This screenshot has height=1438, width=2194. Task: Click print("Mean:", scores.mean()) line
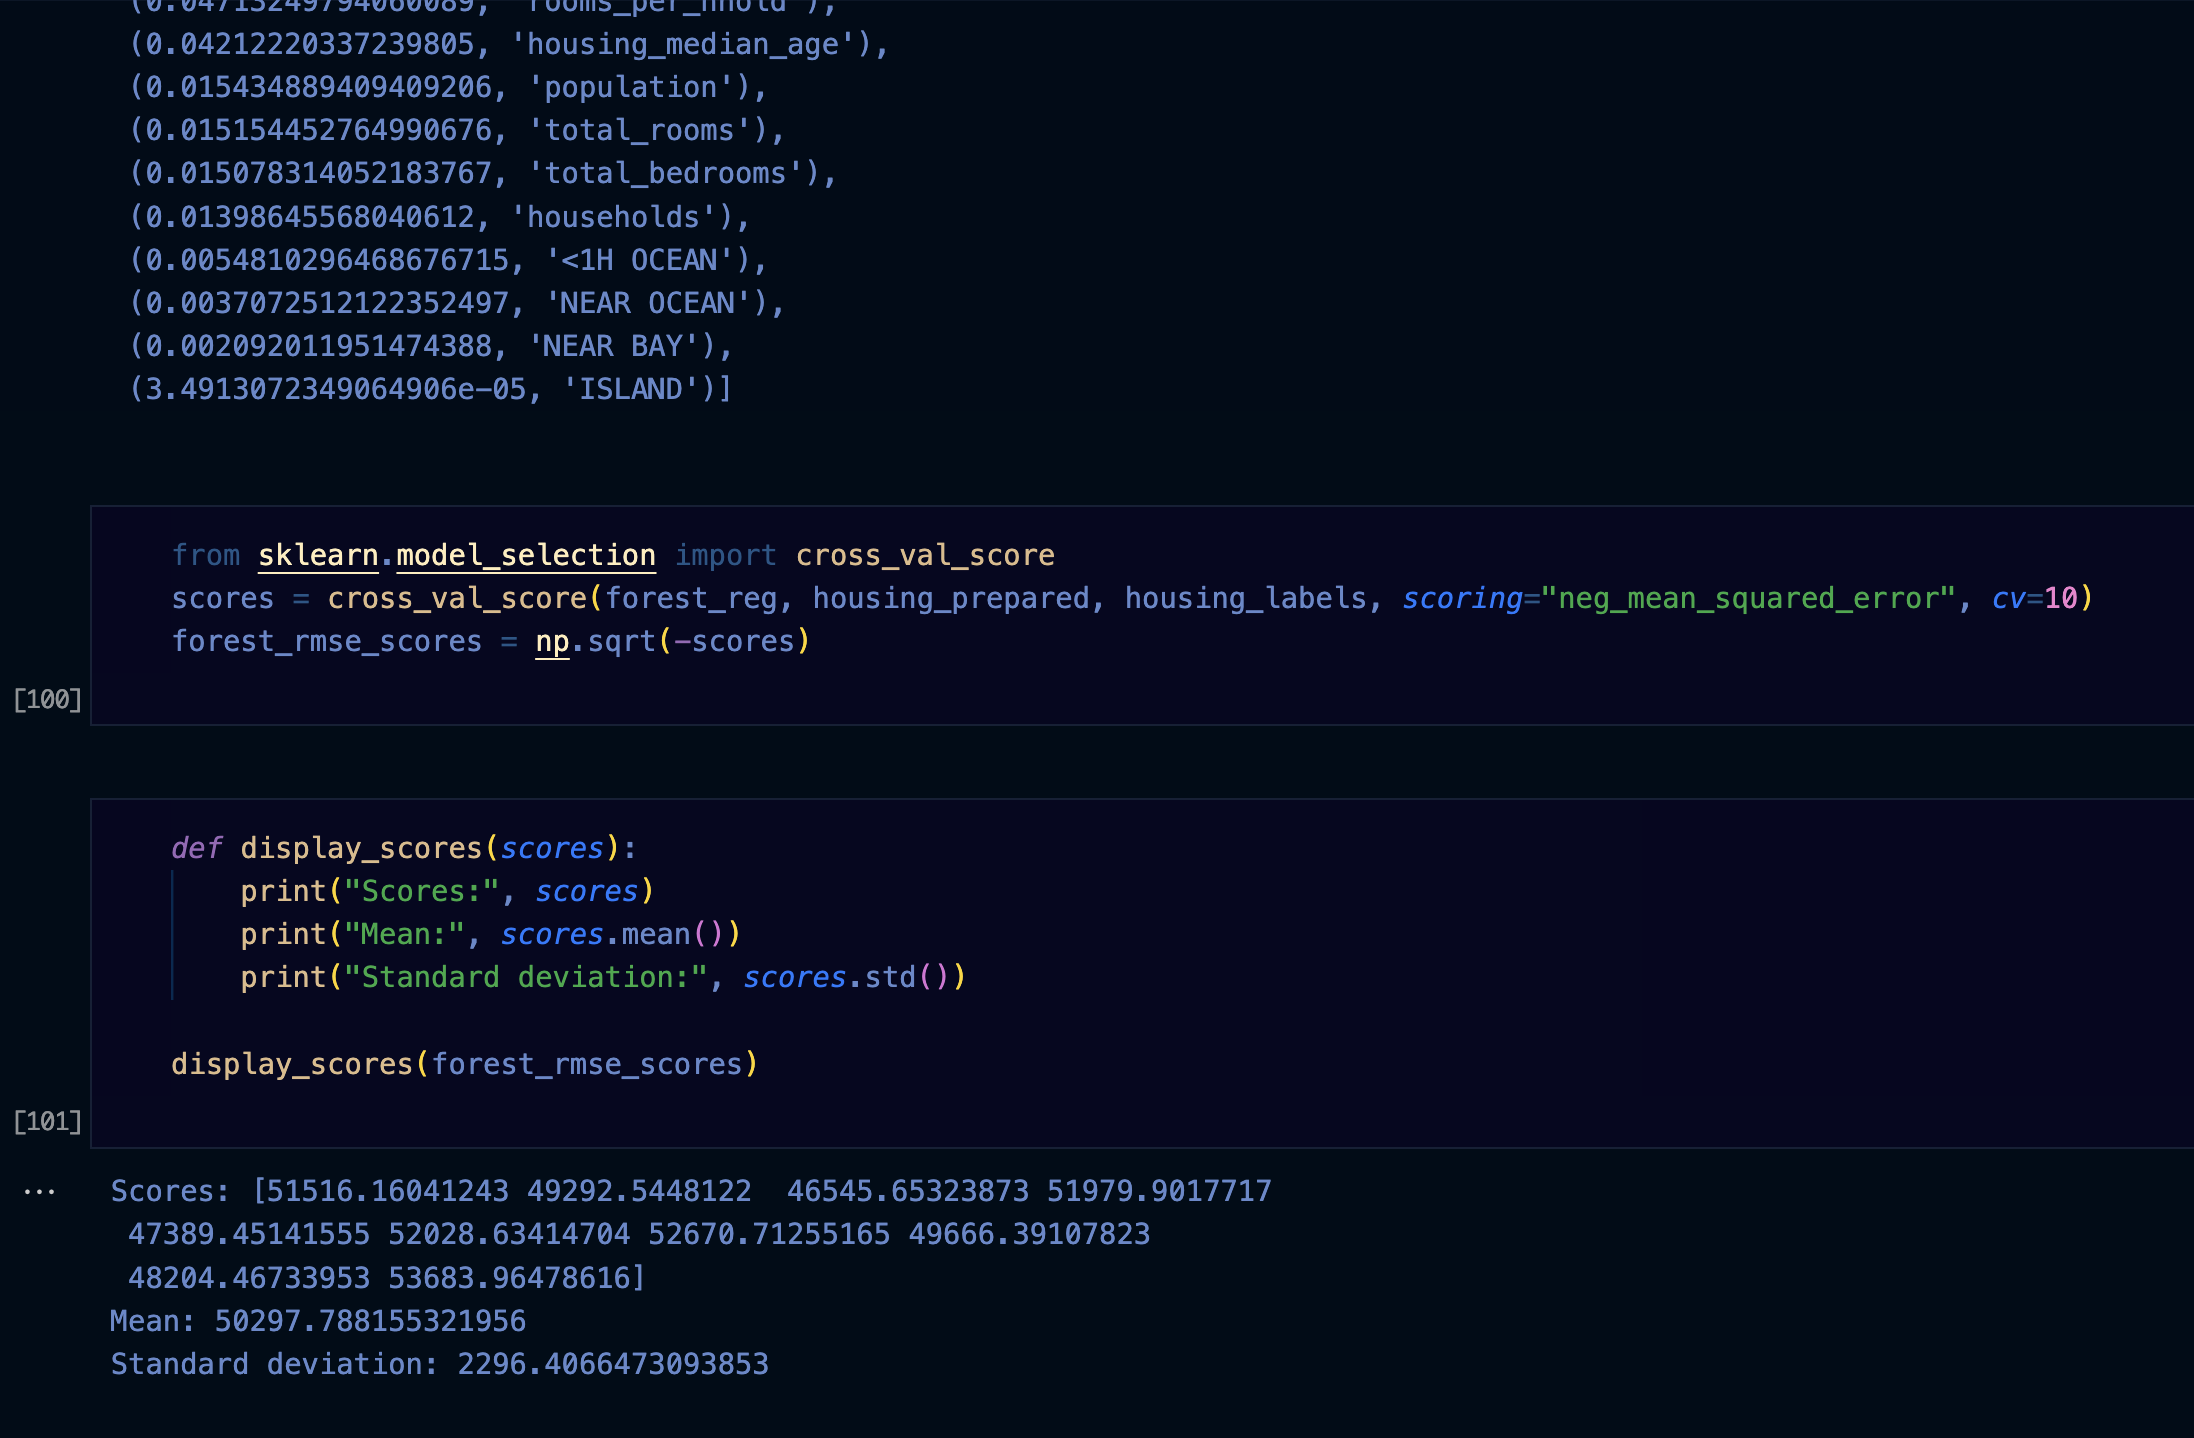coord(490,934)
